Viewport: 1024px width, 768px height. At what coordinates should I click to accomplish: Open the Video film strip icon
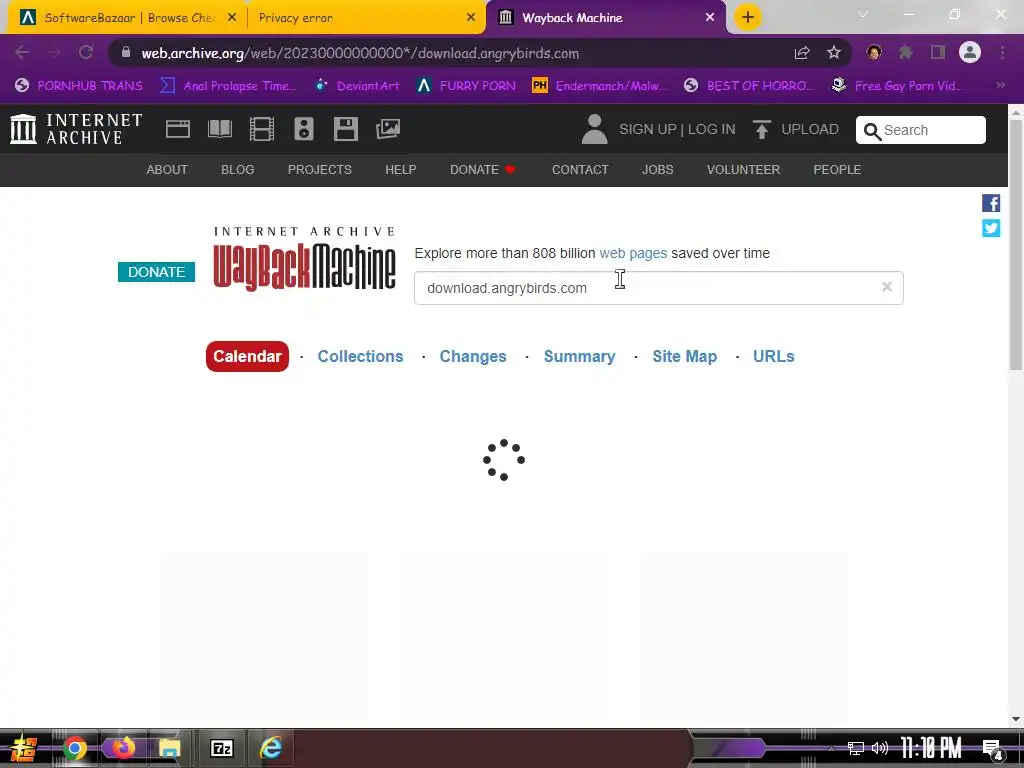click(x=261, y=129)
